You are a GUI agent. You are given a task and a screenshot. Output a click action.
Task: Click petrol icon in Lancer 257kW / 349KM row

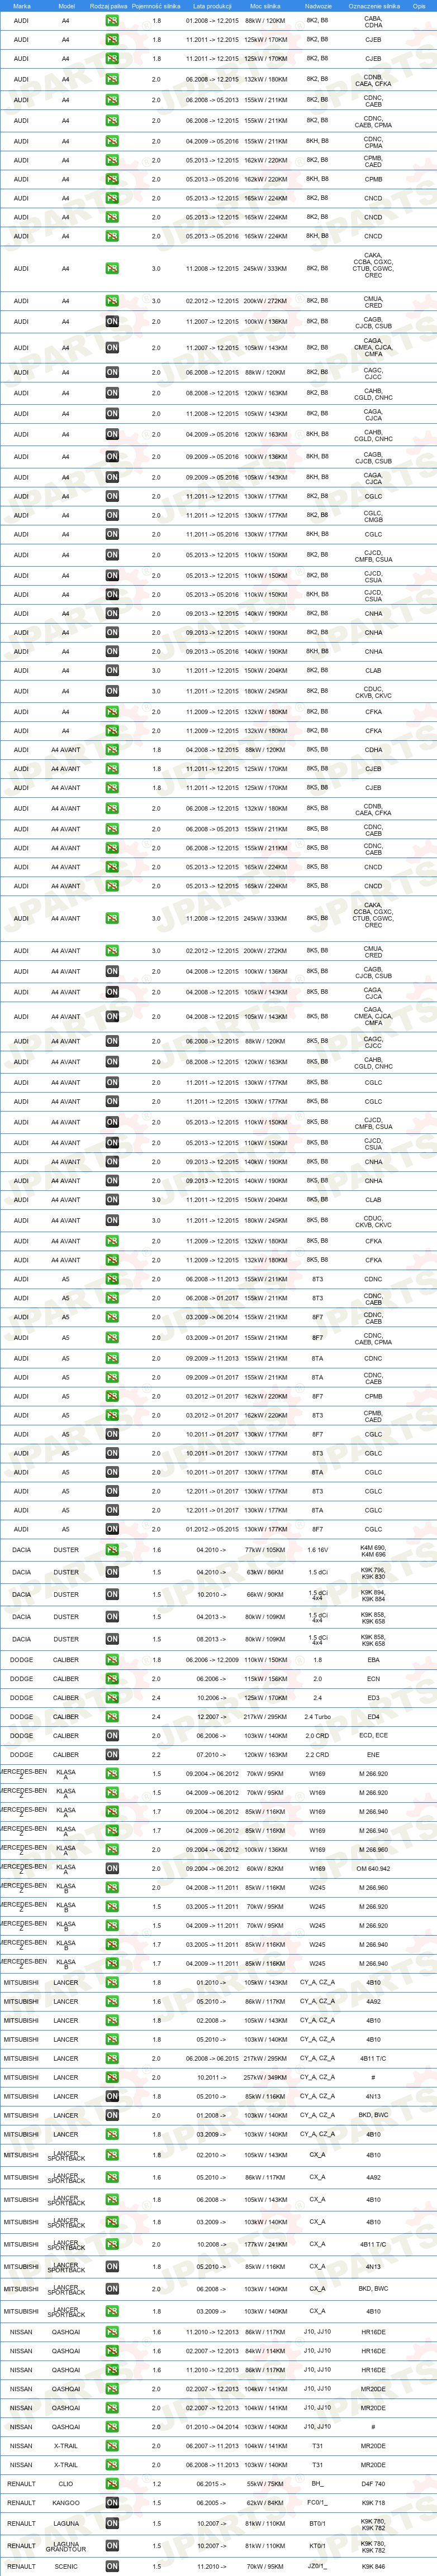click(112, 2077)
